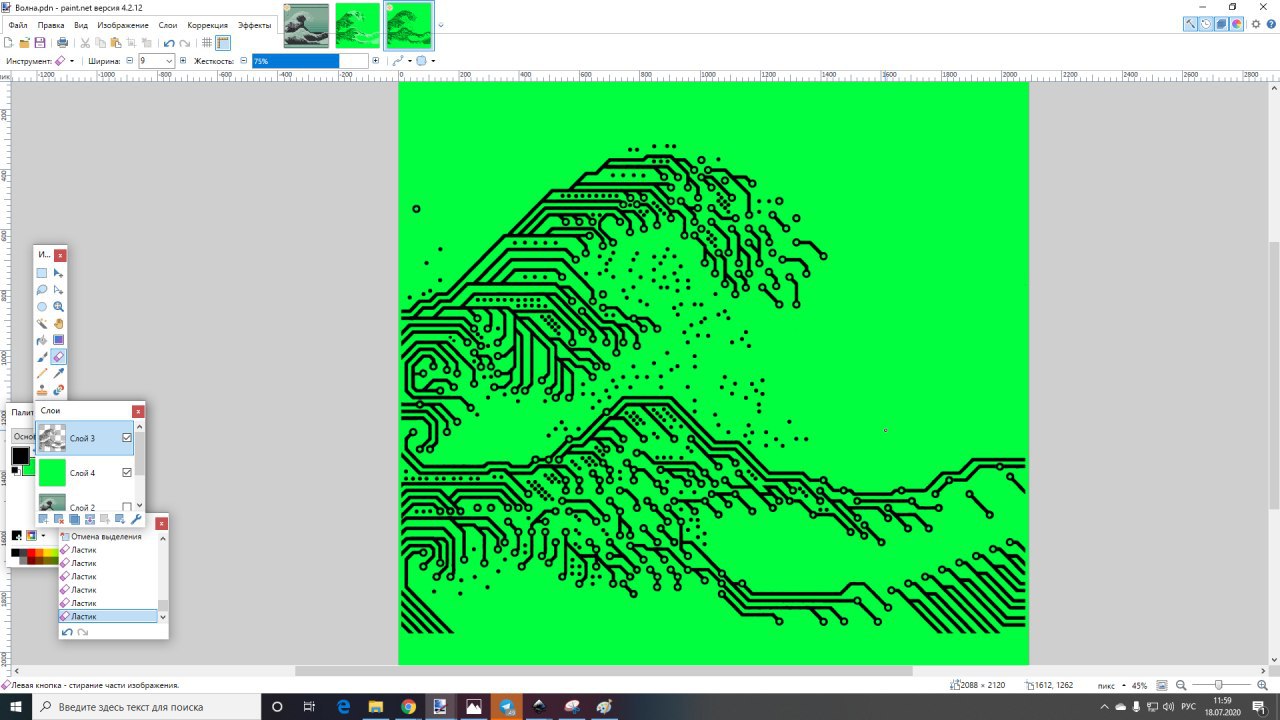Screen dimensions: 1280x720
Task: Toggle the Layers window icon at top right
Action: 1221,24
